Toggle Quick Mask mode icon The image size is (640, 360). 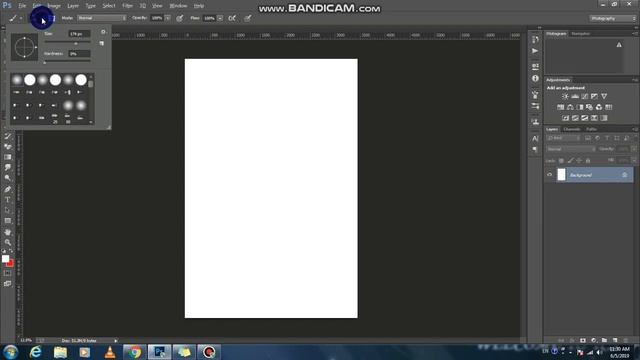(x=7, y=273)
